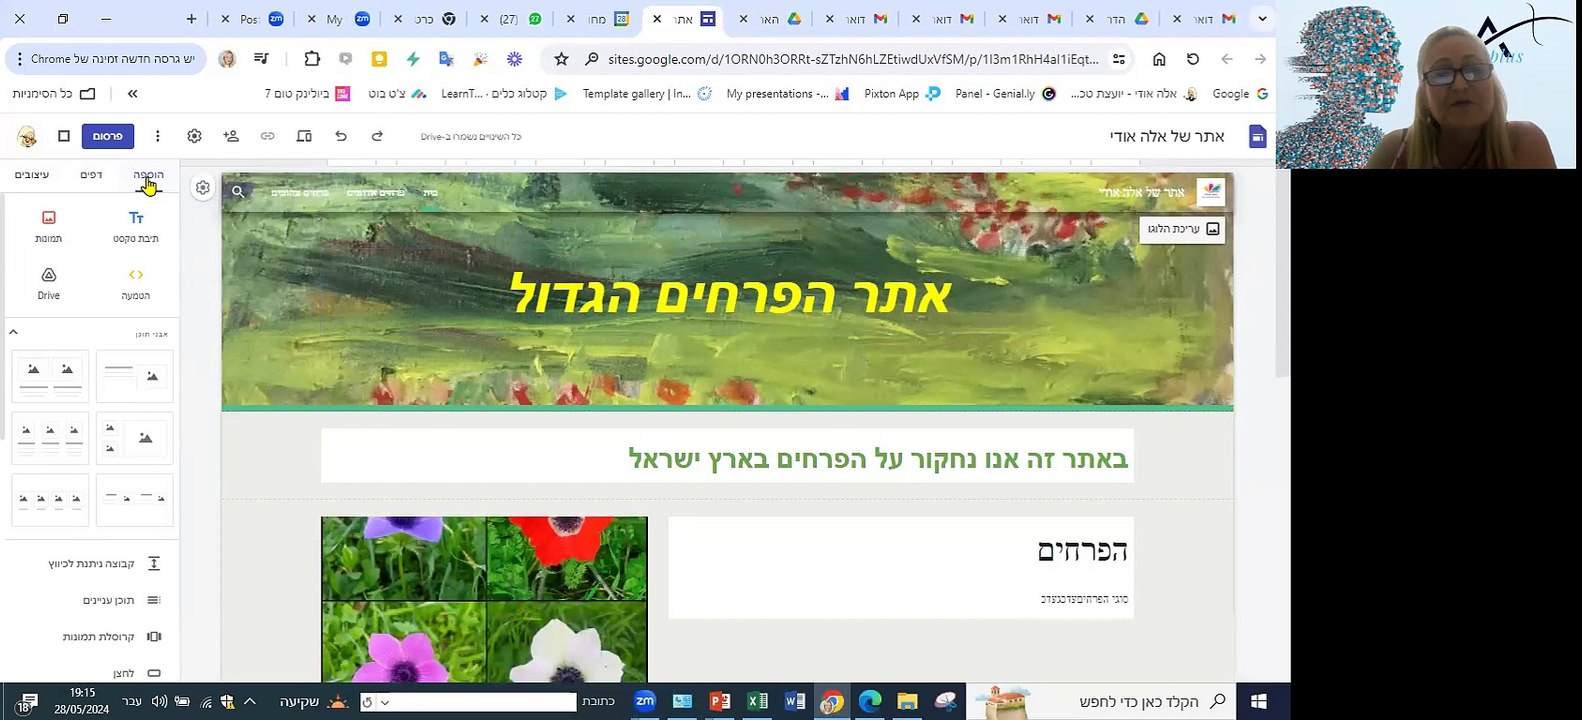
Task: Open the Panel - Genial.ly bookmark
Action: (x=1005, y=93)
